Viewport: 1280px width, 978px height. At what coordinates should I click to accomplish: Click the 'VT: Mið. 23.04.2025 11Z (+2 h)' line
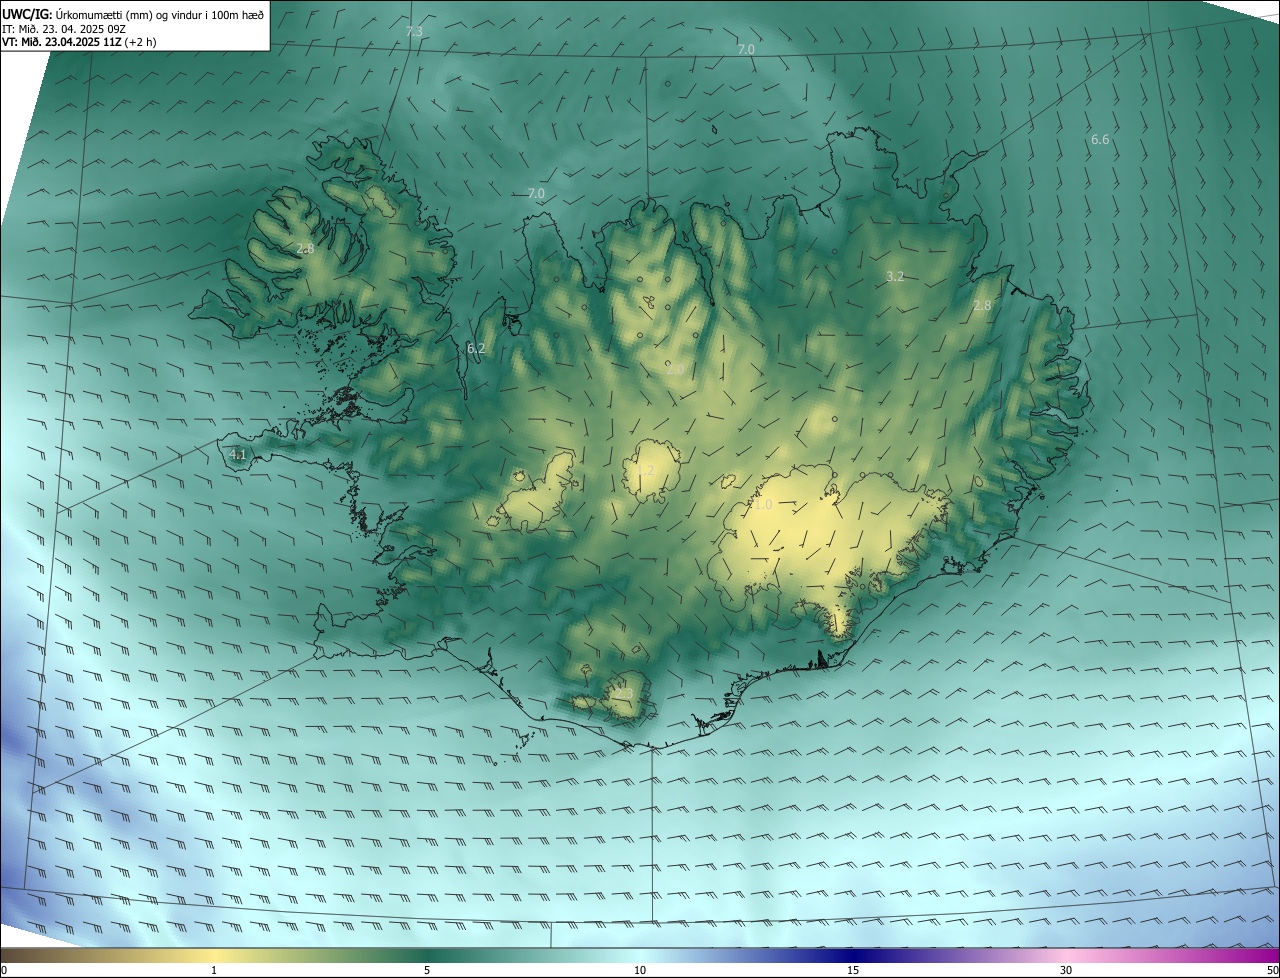[79, 42]
